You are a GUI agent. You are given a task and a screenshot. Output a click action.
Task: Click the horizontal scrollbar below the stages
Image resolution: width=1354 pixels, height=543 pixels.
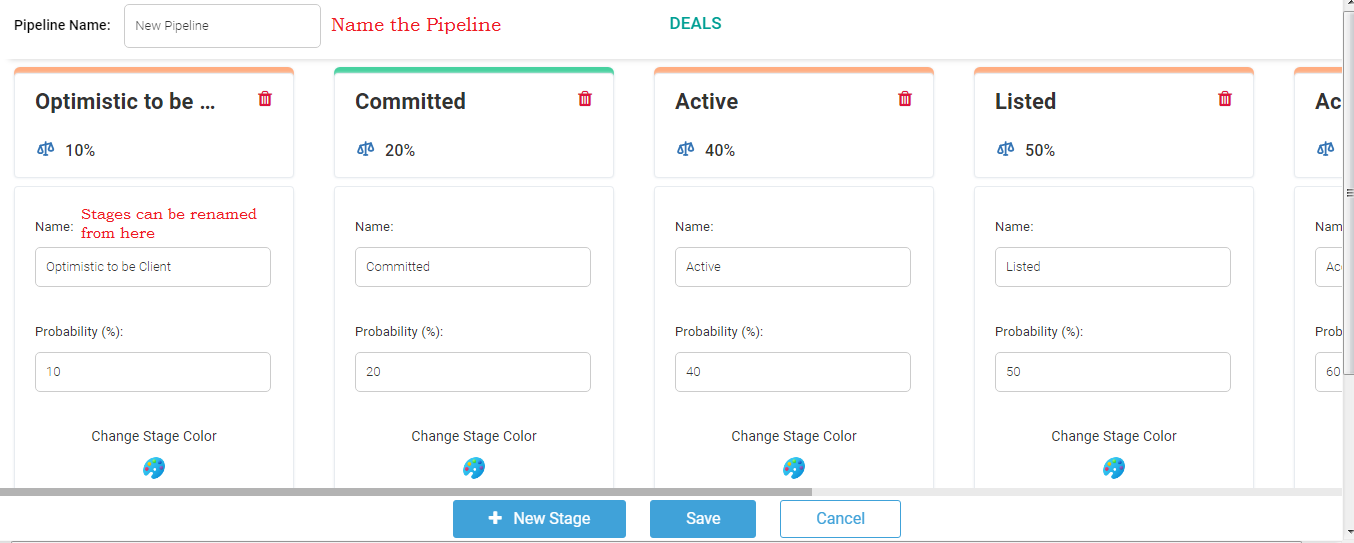coord(406,492)
